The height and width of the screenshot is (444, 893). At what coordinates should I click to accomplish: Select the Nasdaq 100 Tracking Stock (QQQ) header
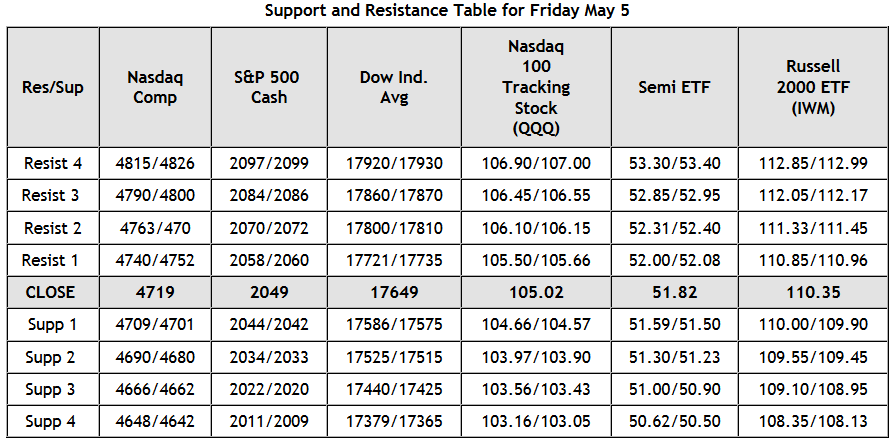[536, 87]
